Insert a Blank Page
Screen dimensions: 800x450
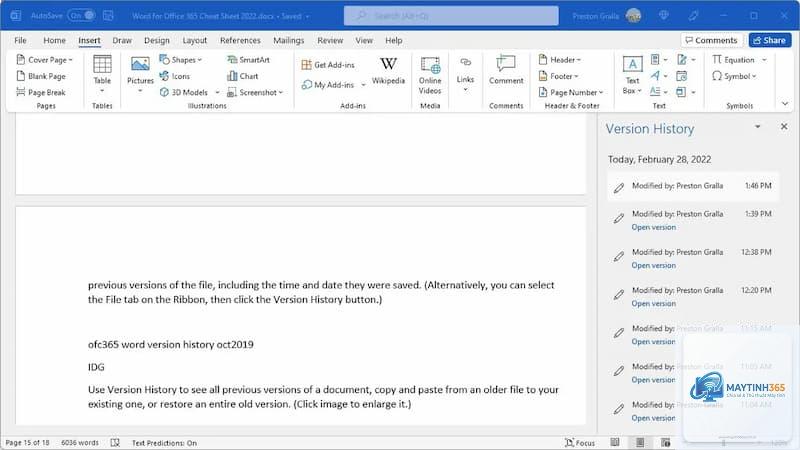pyautogui.click(x=41, y=76)
